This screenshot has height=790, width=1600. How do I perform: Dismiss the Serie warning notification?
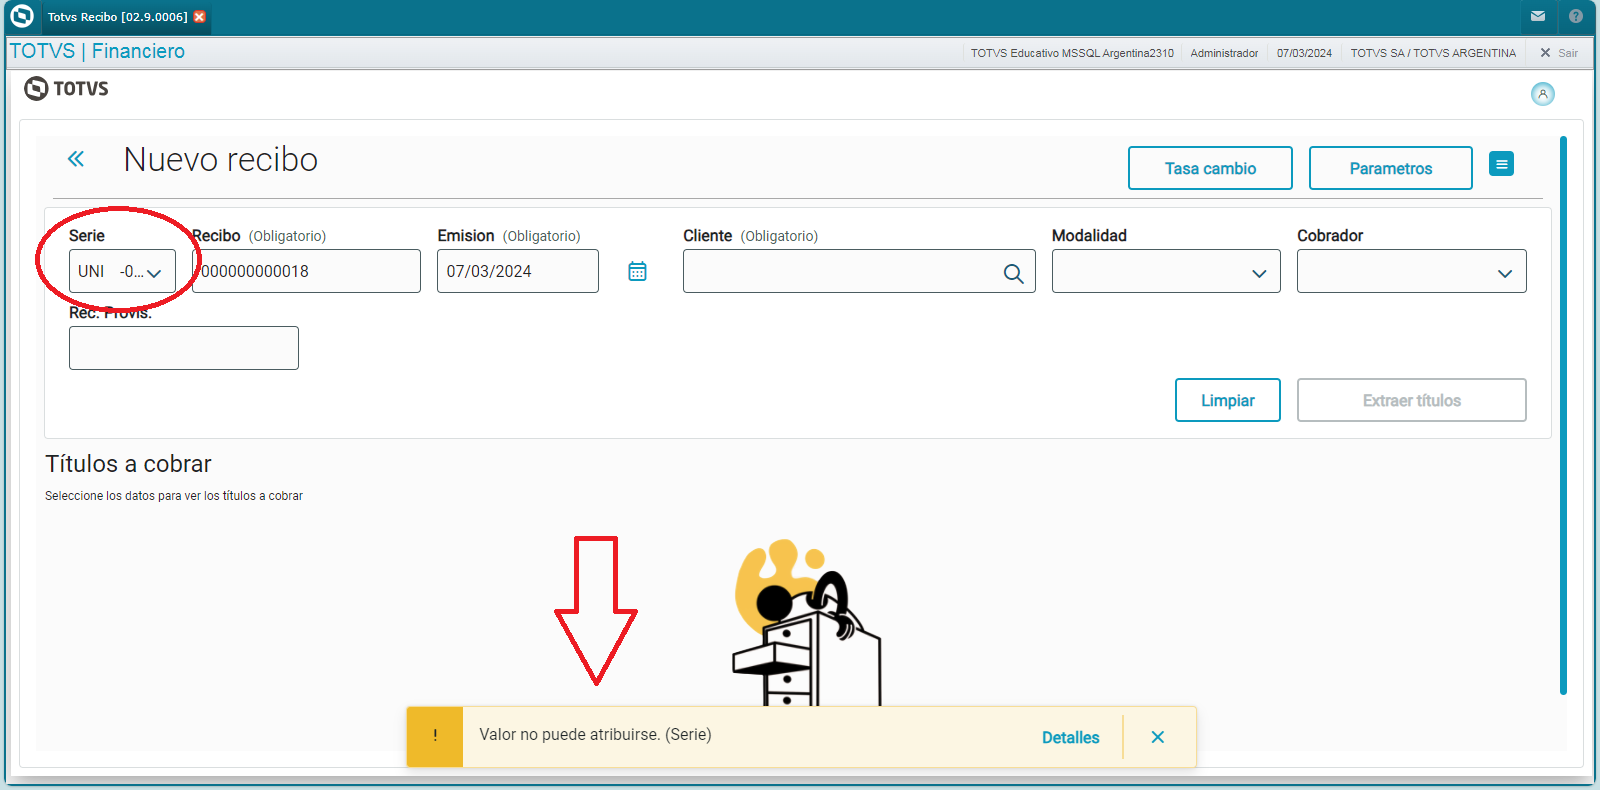(x=1157, y=737)
